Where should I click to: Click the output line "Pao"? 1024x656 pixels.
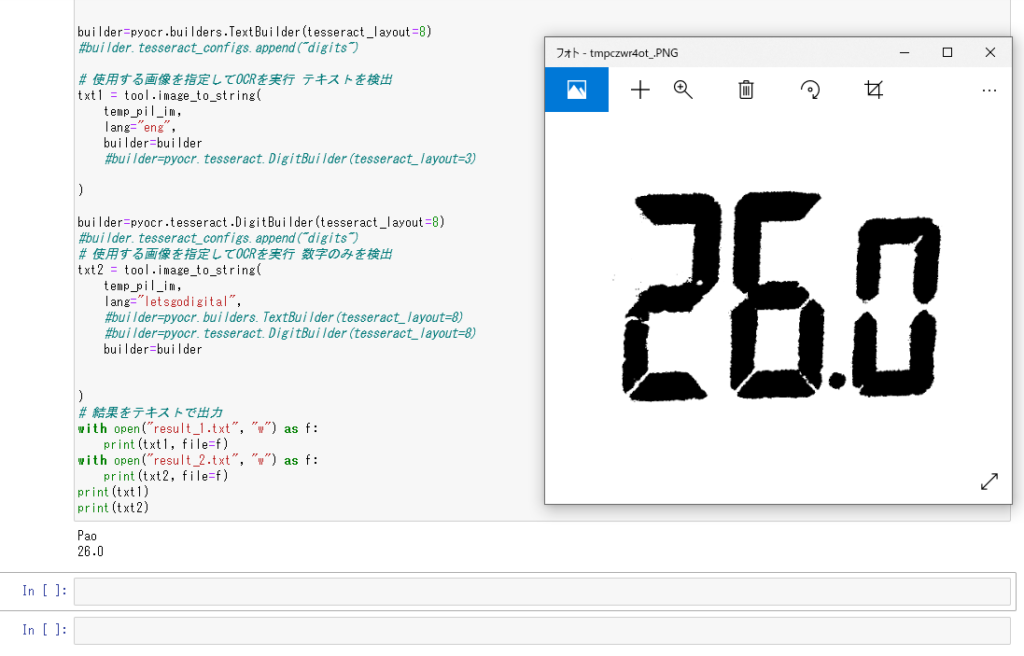coord(87,536)
